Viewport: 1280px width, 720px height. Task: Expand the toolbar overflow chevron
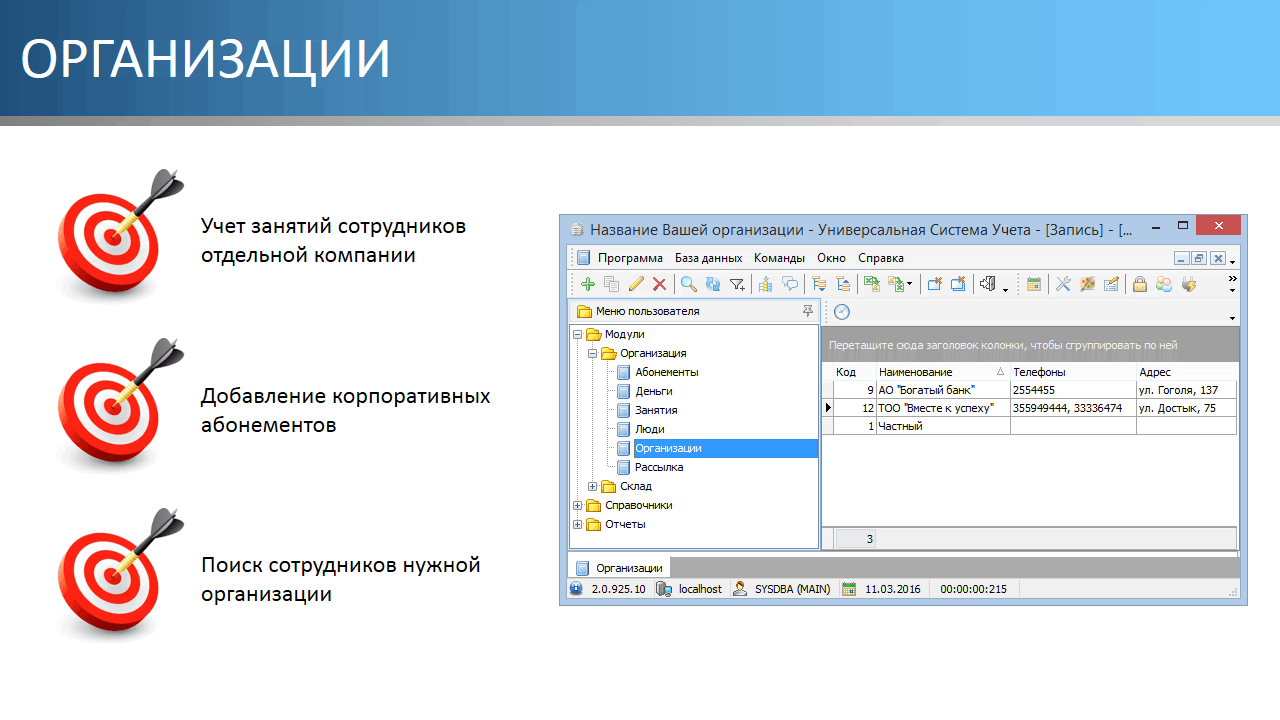tap(1232, 278)
